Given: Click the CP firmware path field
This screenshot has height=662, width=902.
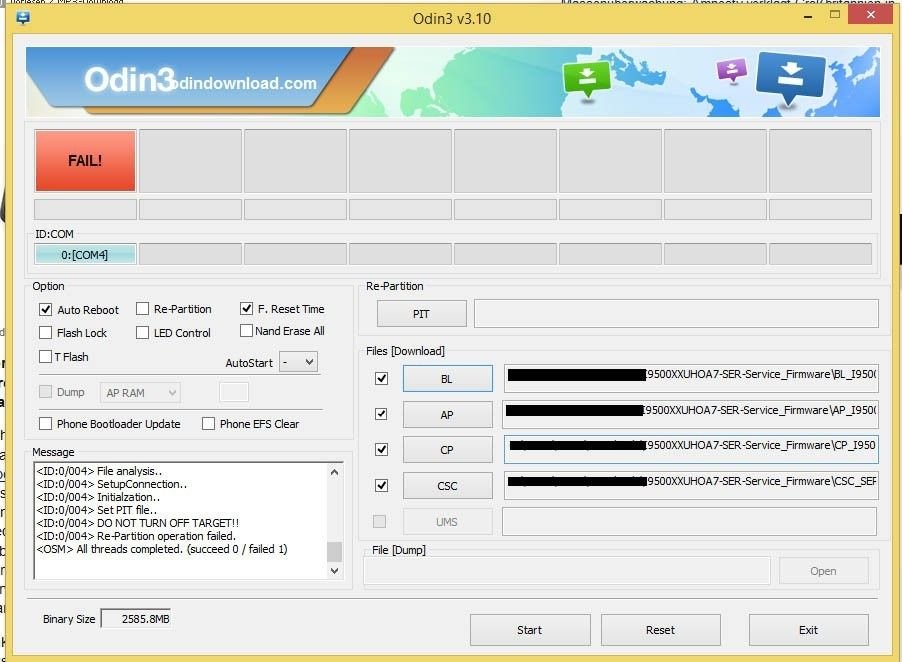Looking at the screenshot, I should tap(691, 449).
